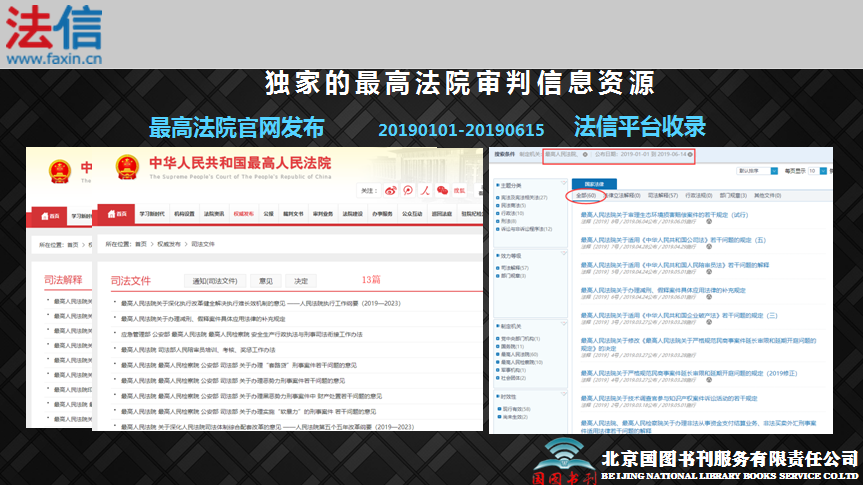Click the 决定 button

(301, 281)
